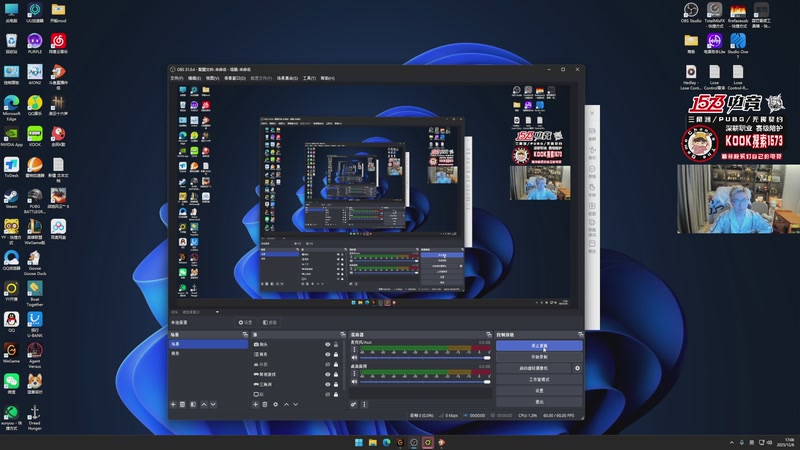This screenshot has height=450, width=800.
Task: Open File Explorer from the taskbar
Action: pyautogui.click(x=373, y=442)
